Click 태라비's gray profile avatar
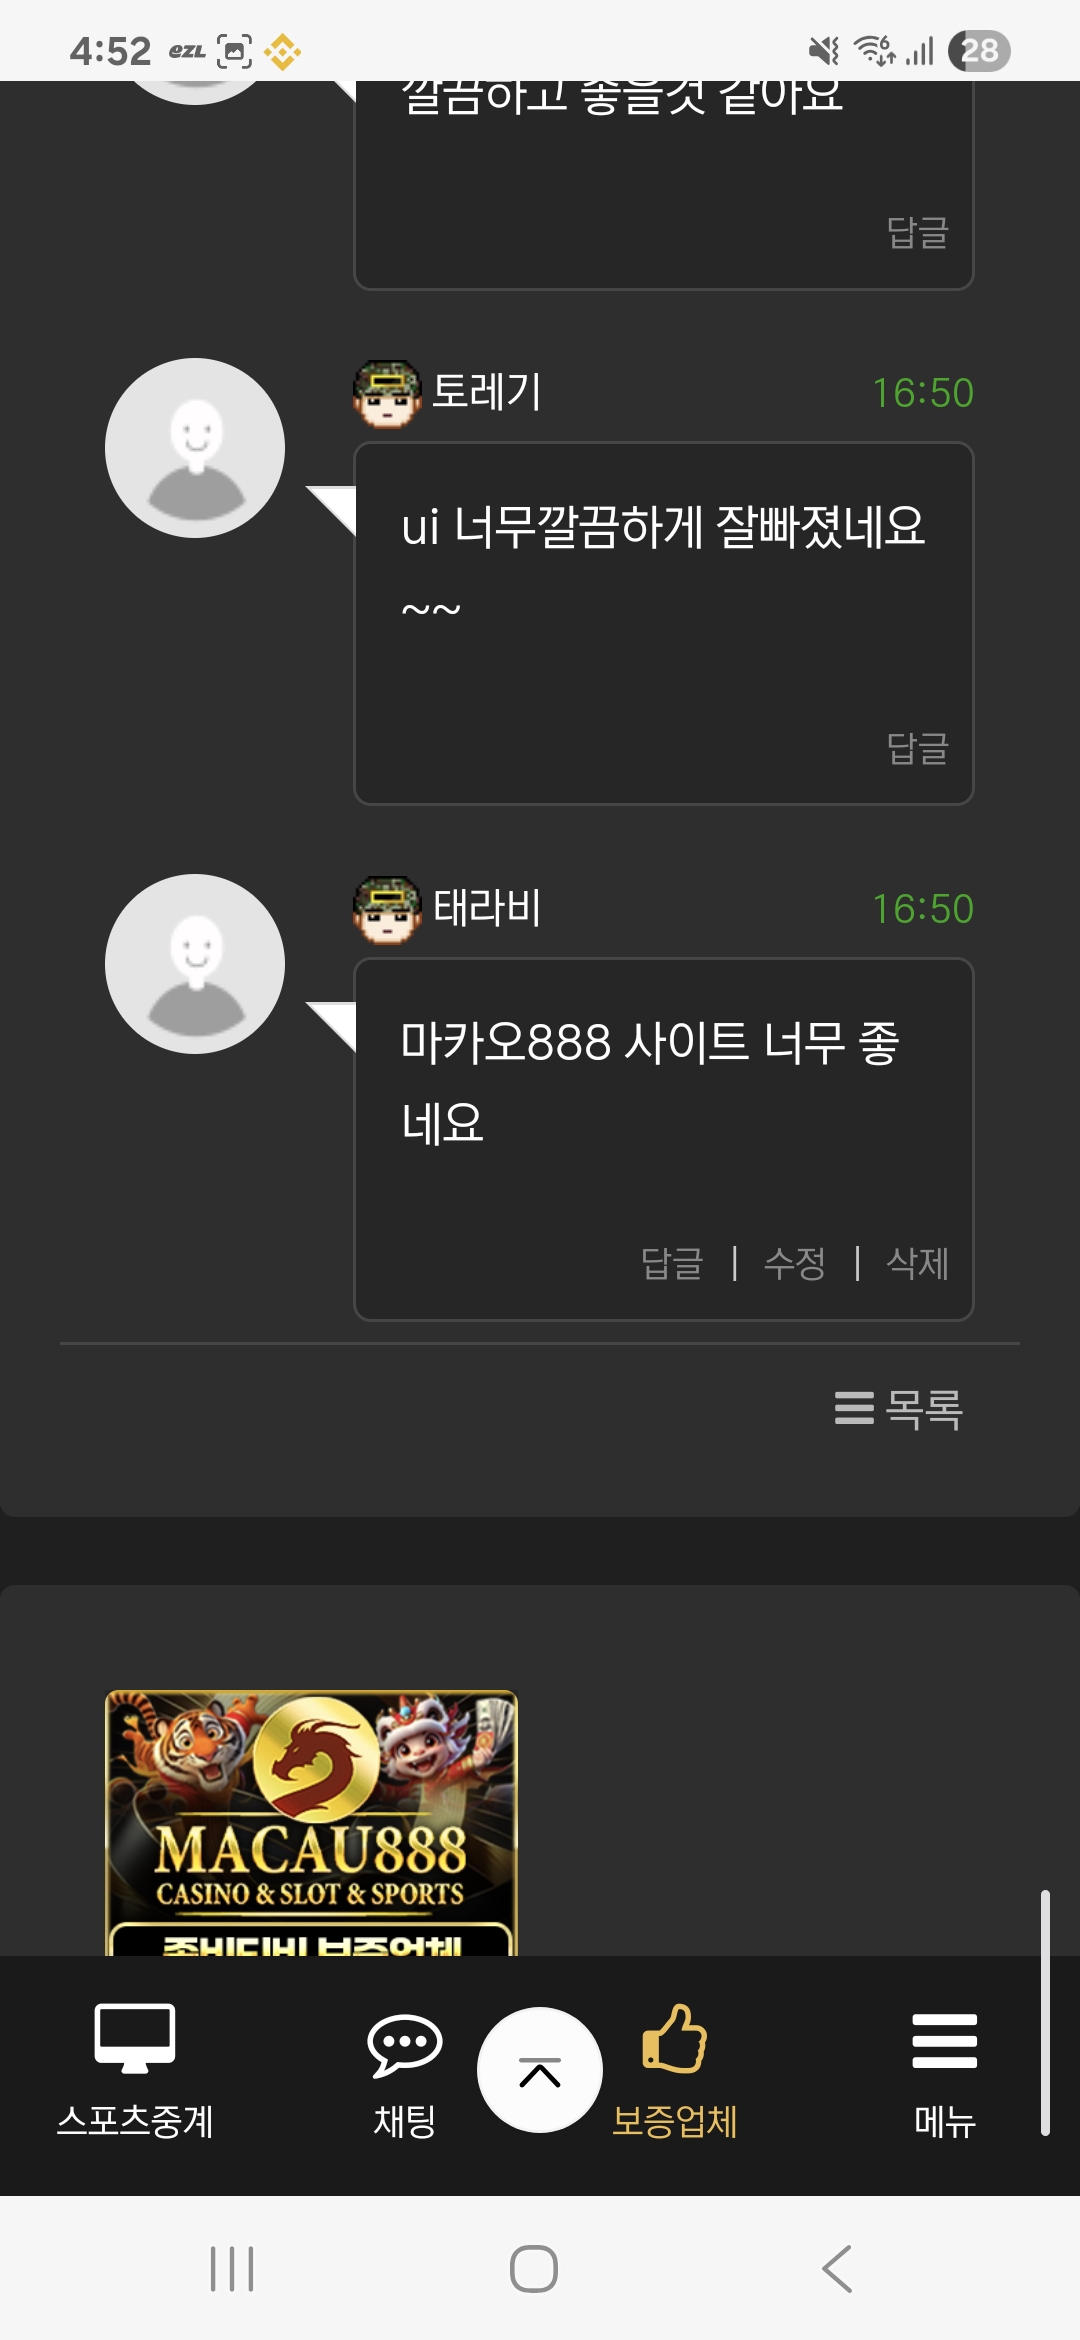 (195, 964)
